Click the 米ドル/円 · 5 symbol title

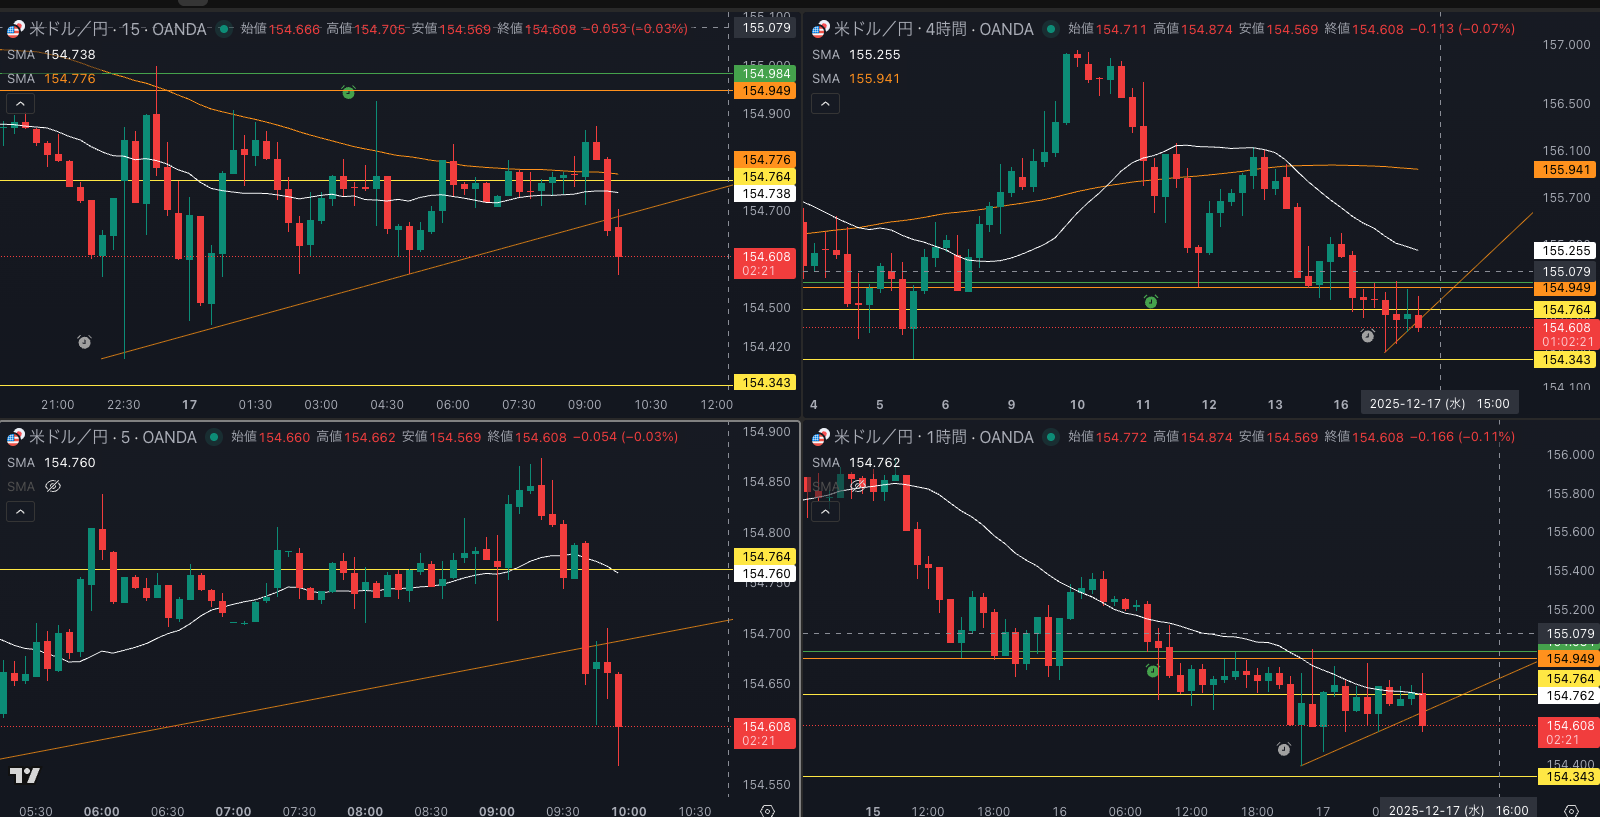(x=112, y=437)
